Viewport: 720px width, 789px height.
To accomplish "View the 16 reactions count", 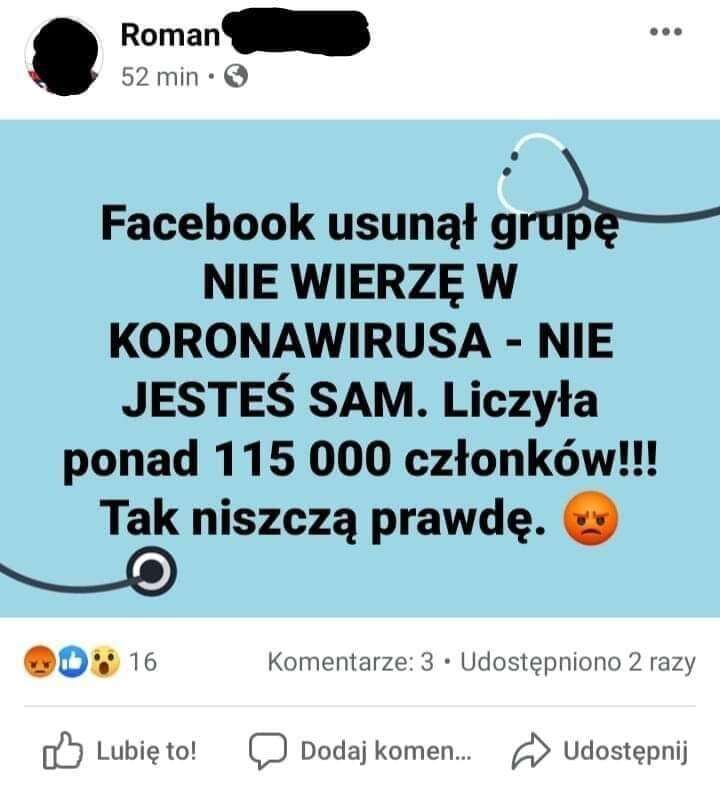I will tap(143, 662).
